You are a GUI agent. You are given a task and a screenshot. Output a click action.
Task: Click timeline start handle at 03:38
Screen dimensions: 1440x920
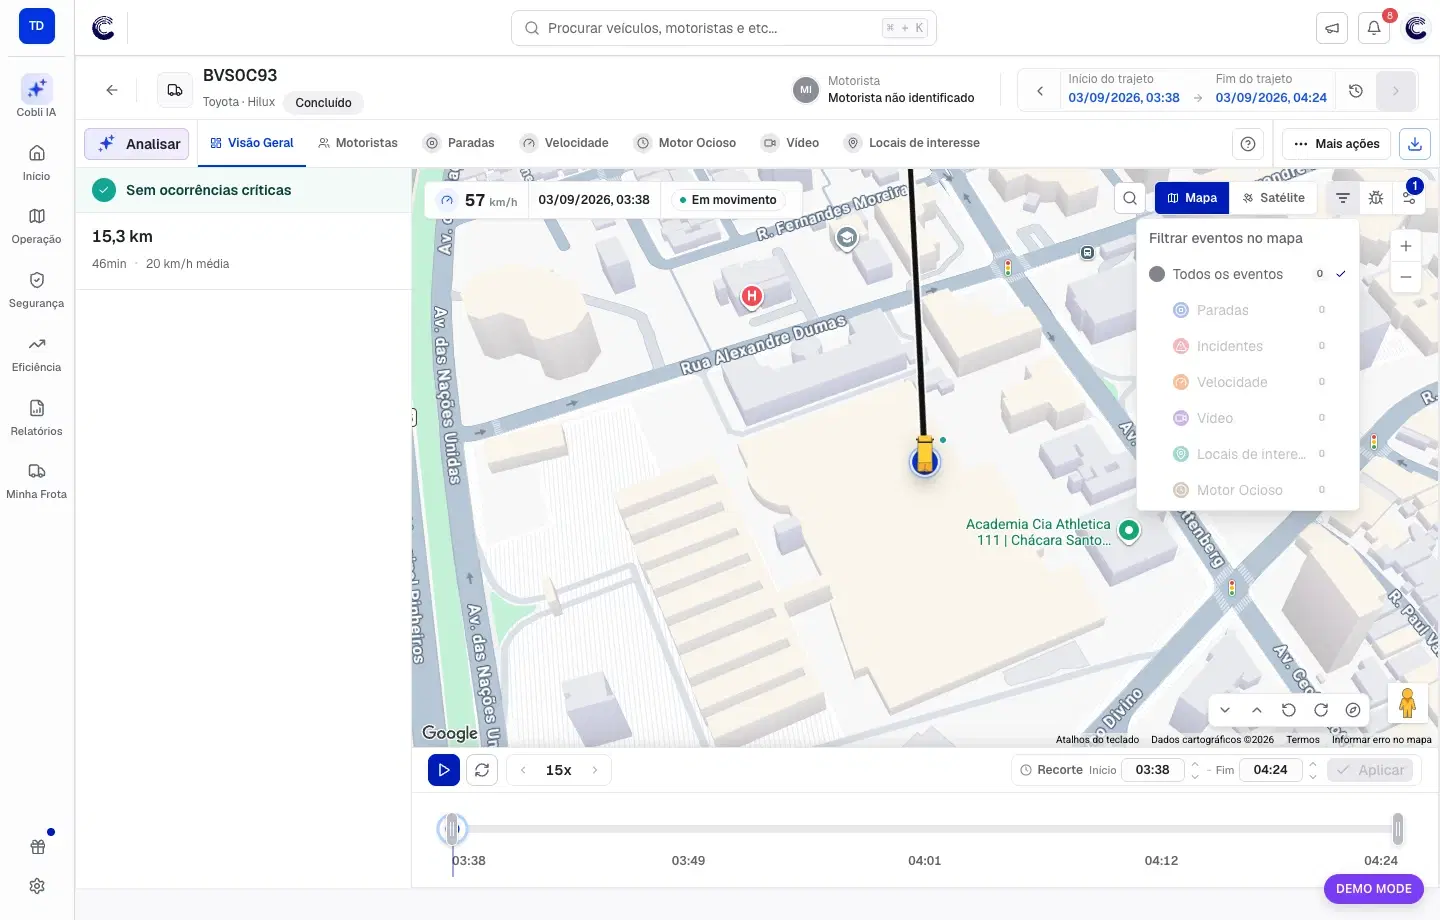(452, 828)
